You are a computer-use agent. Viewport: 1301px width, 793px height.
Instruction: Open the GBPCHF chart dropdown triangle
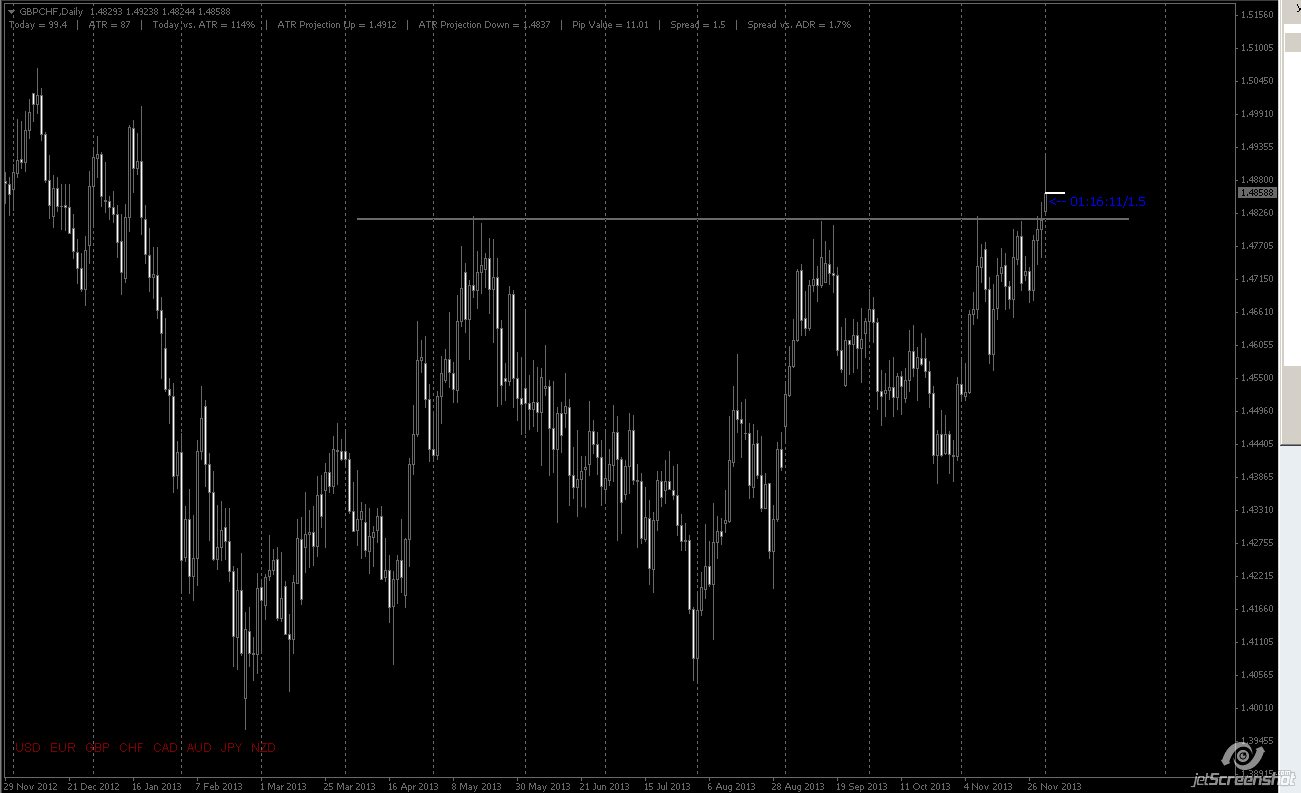click(x=12, y=12)
